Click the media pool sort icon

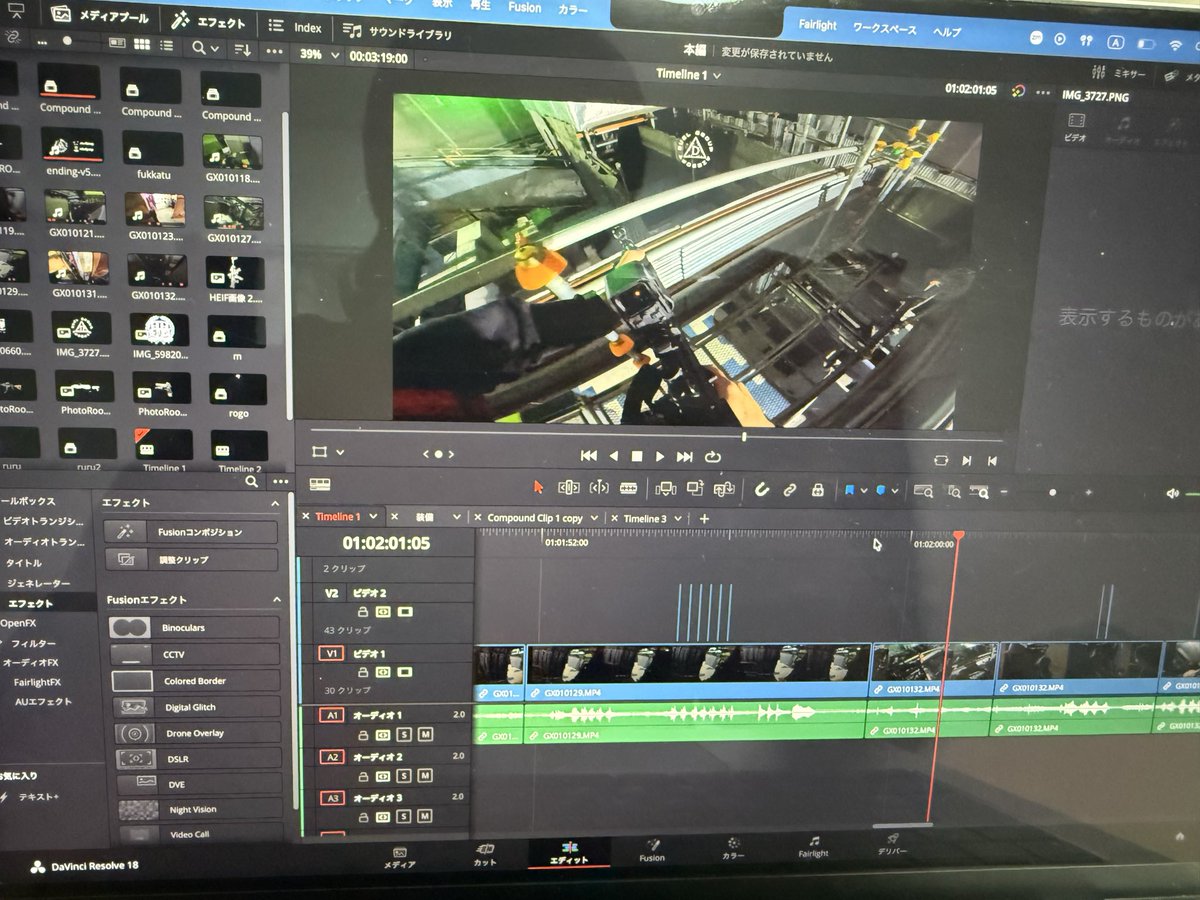click(x=242, y=48)
